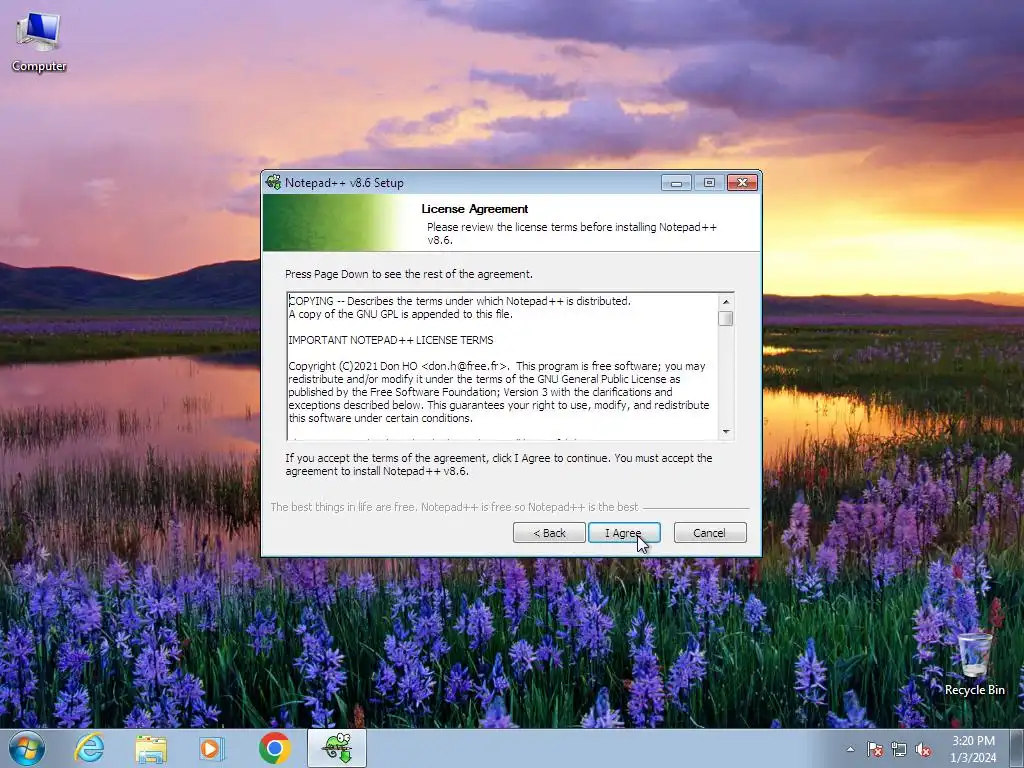Go back with the < Back button
Viewport: 1024px width, 768px height.
point(549,533)
